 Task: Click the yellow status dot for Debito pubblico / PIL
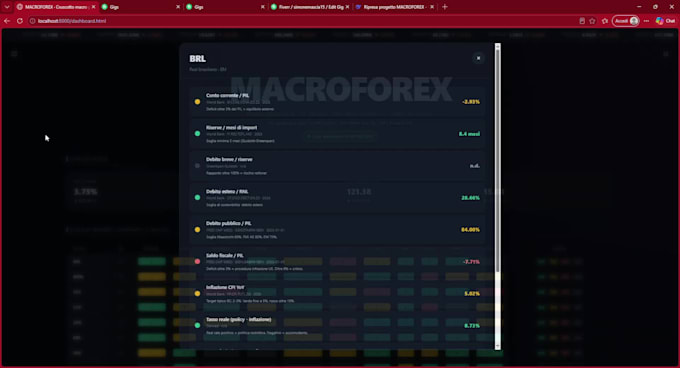pos(197,230)
